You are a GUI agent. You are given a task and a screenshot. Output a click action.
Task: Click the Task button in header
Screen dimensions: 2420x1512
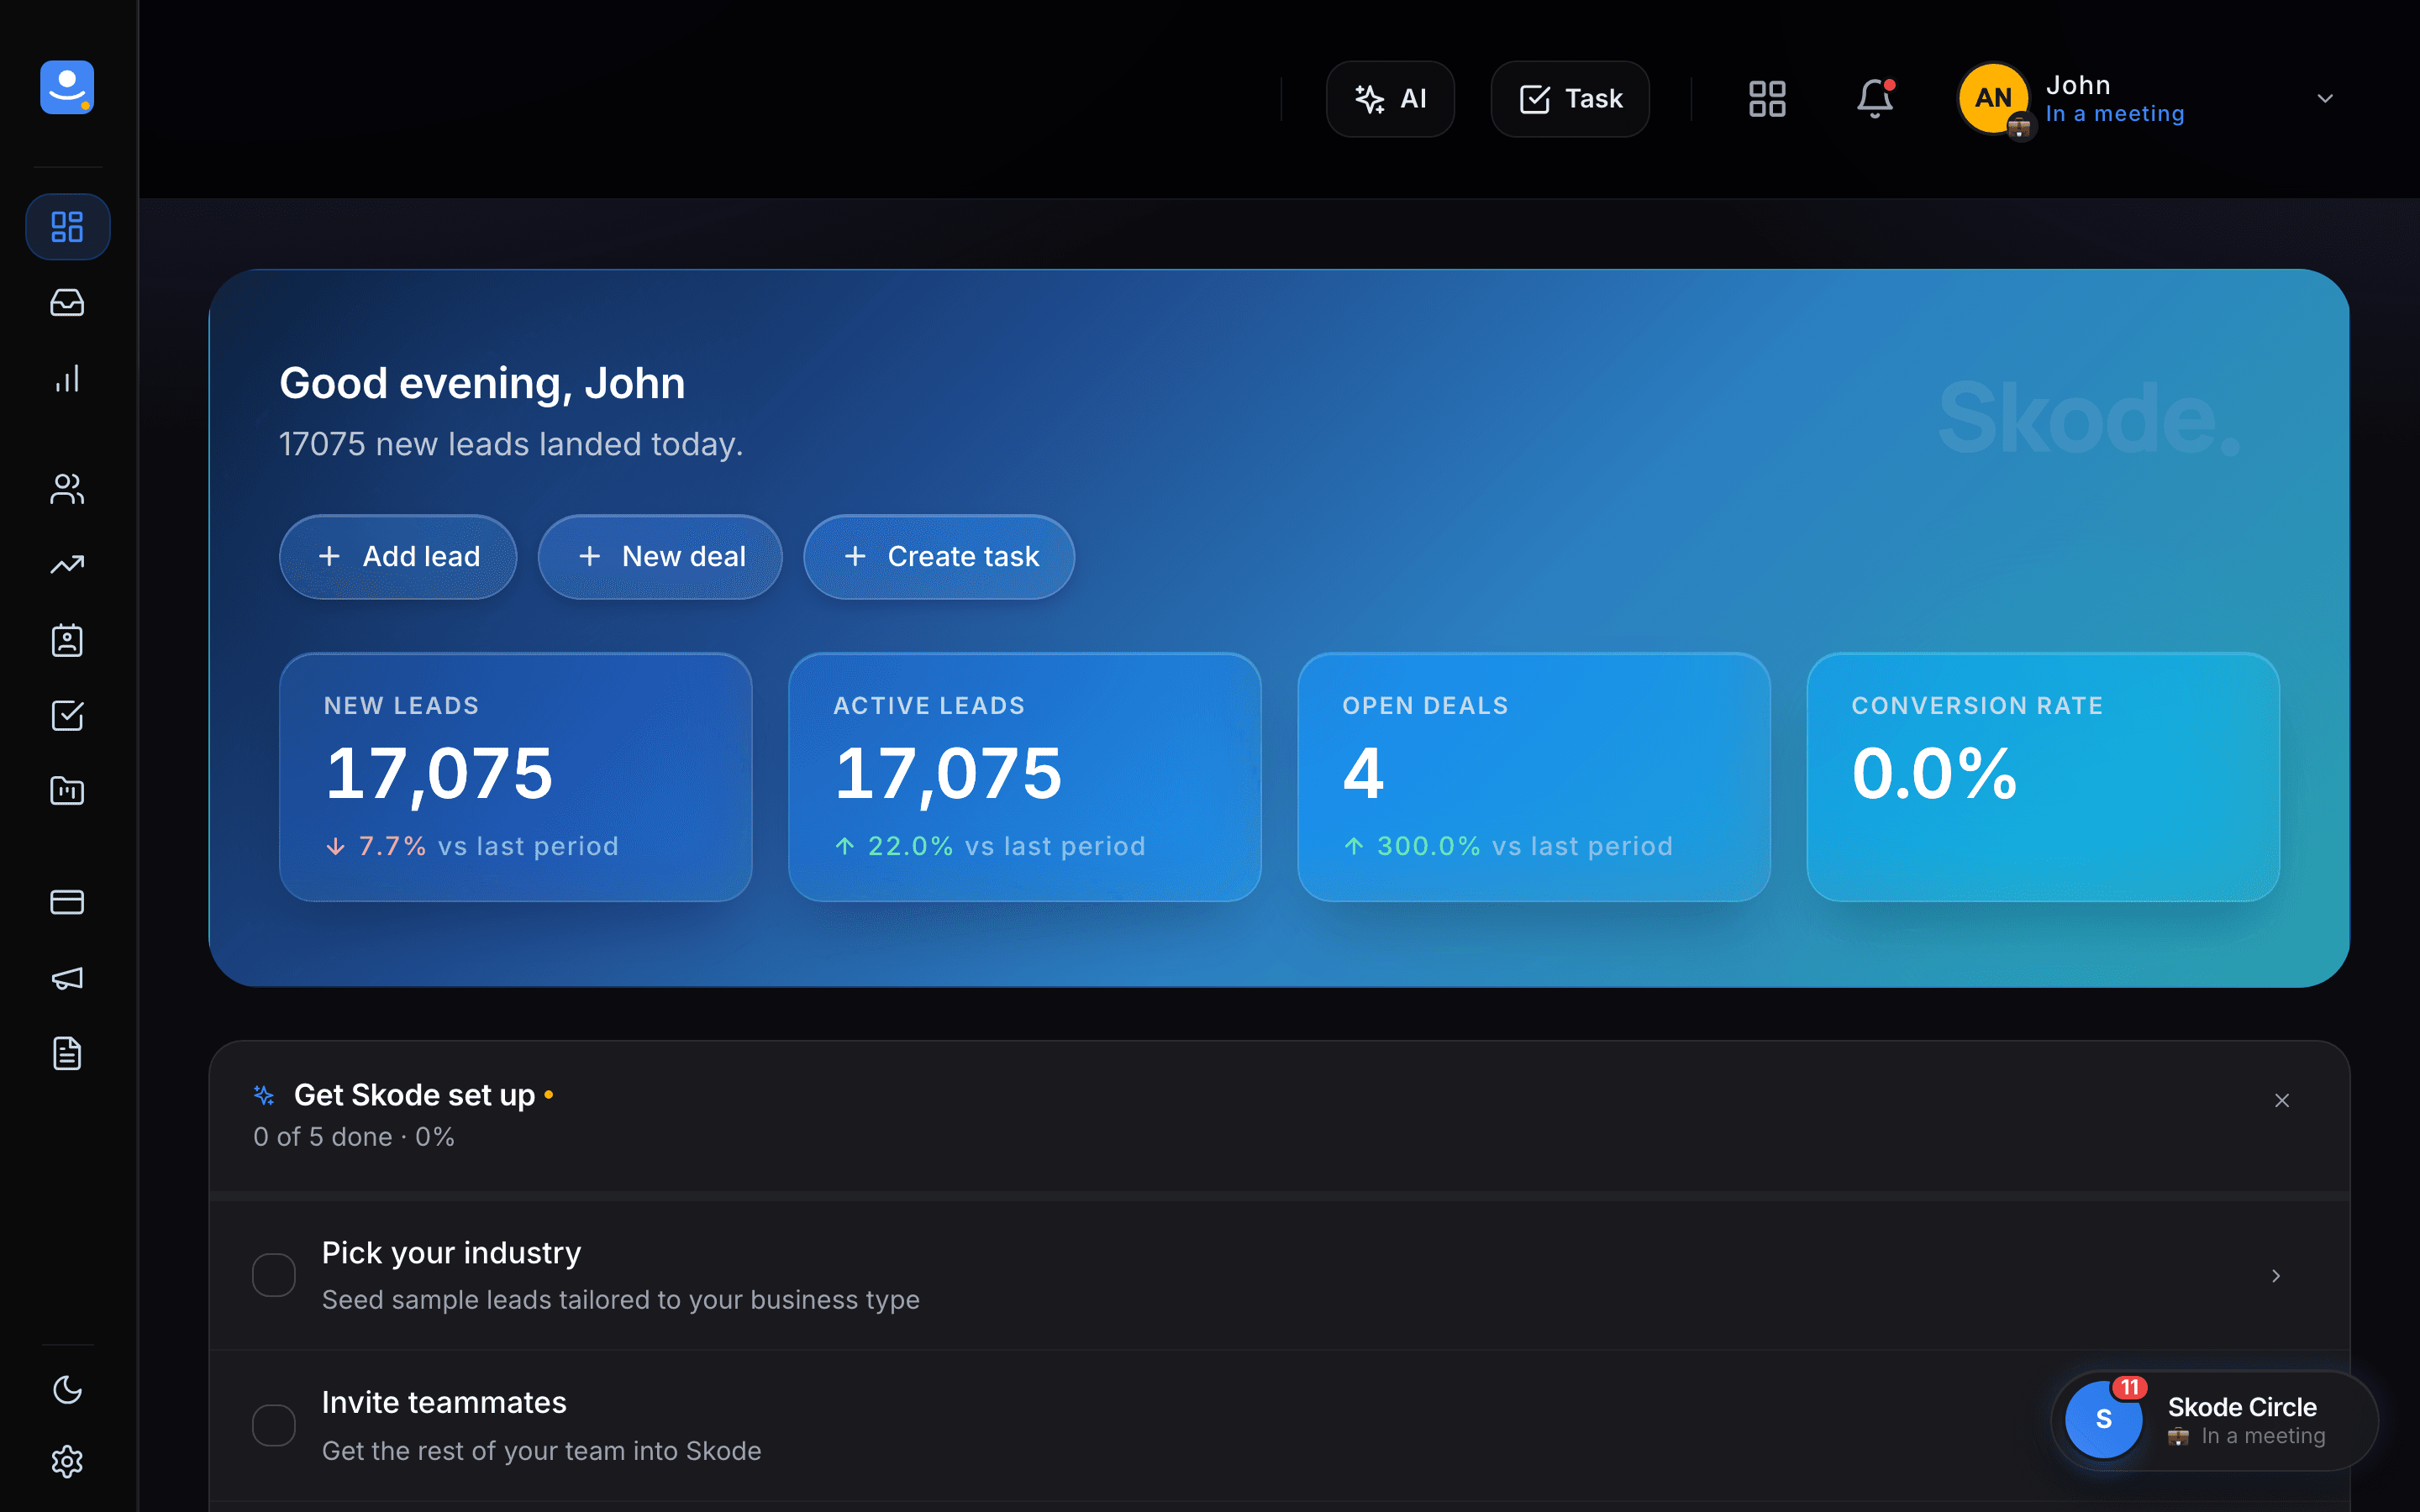click(1570, 99)
